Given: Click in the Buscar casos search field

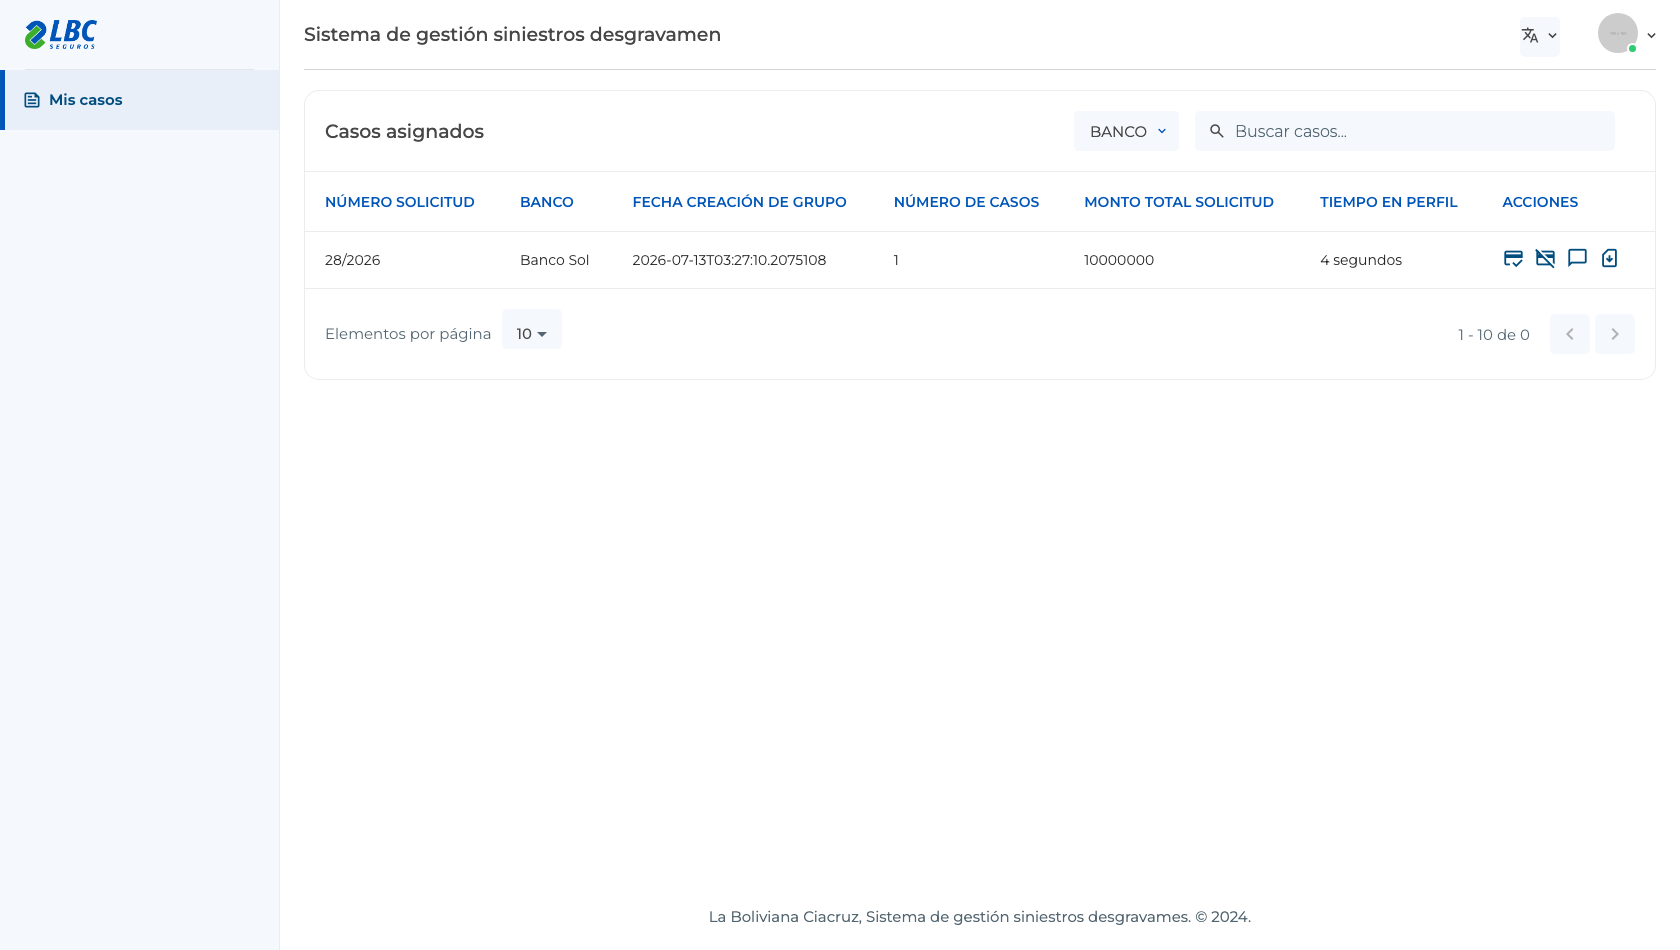Looking at the screenshot, I should (x=1405, y=131).
